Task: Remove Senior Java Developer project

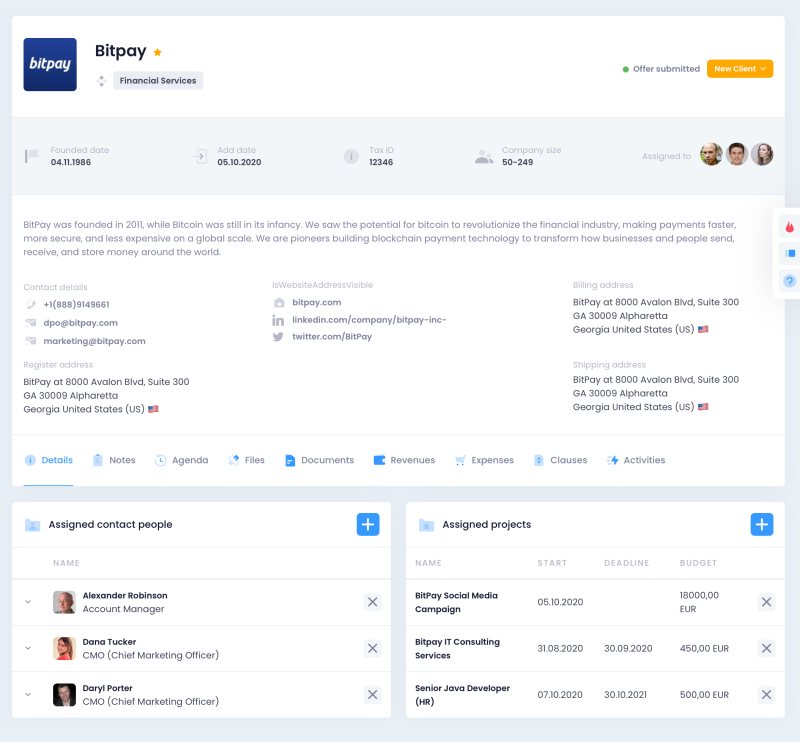Action: [766, 694]
